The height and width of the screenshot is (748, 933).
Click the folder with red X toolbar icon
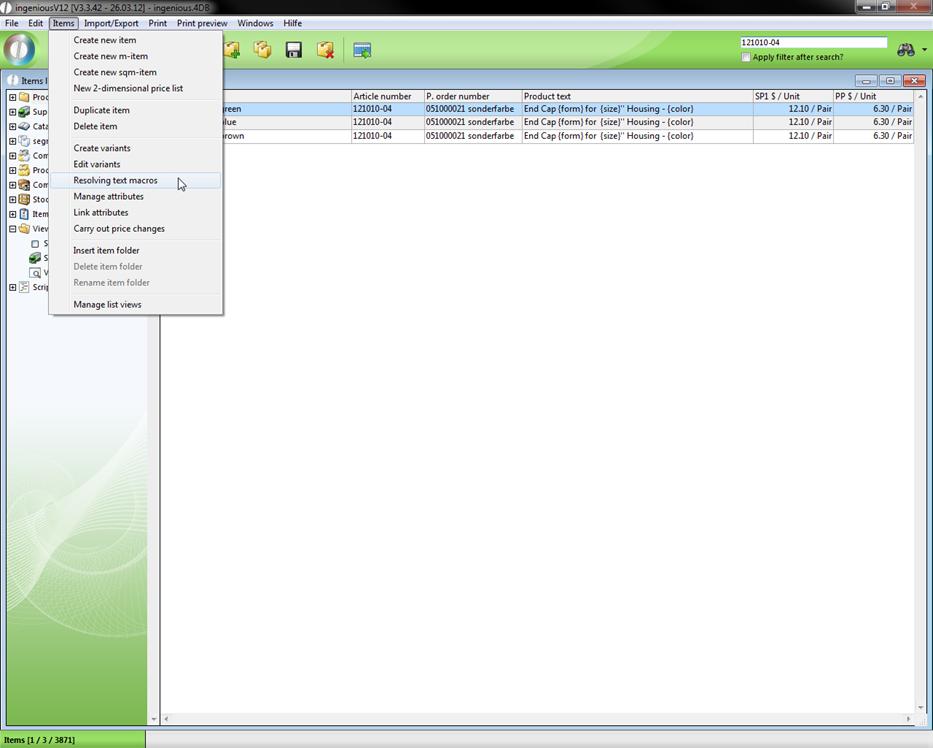[325, 50]
